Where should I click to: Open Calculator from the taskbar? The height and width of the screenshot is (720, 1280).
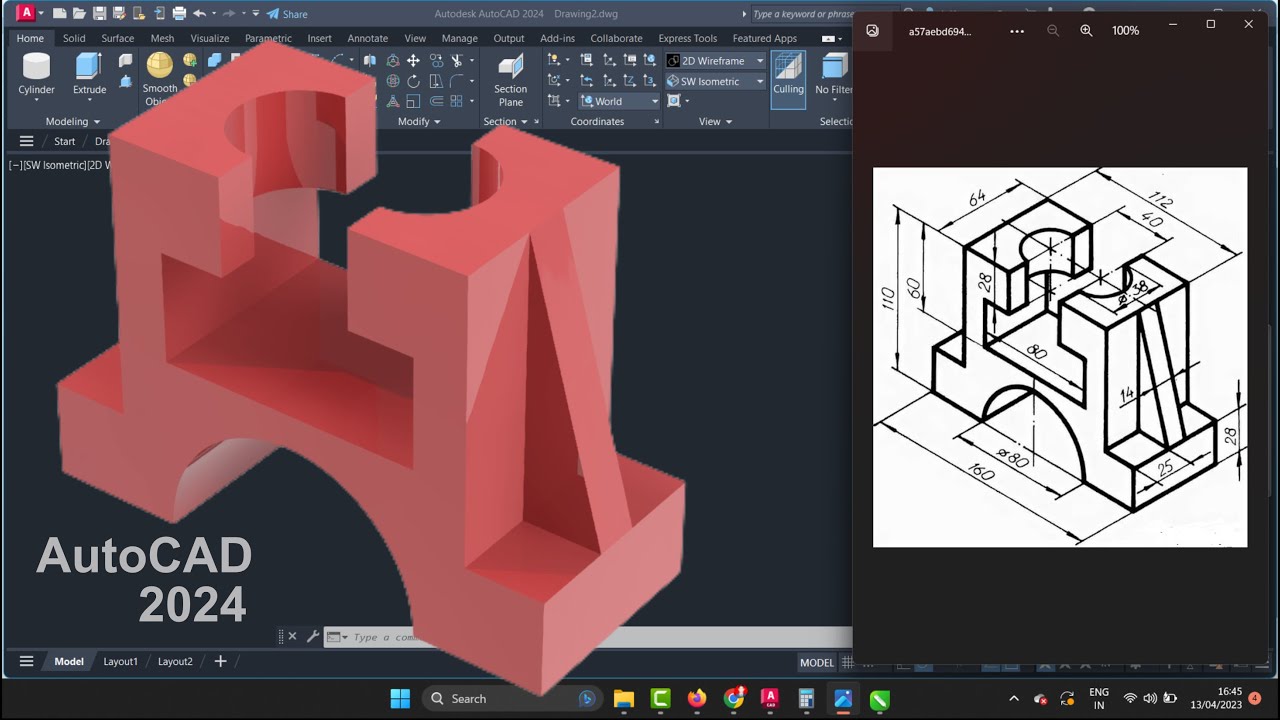pos(806,698)
